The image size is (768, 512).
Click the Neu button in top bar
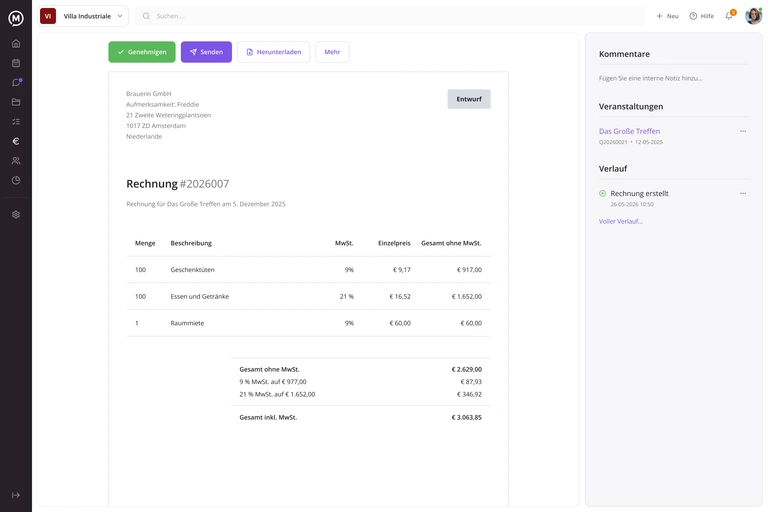(x=668, y=16)
